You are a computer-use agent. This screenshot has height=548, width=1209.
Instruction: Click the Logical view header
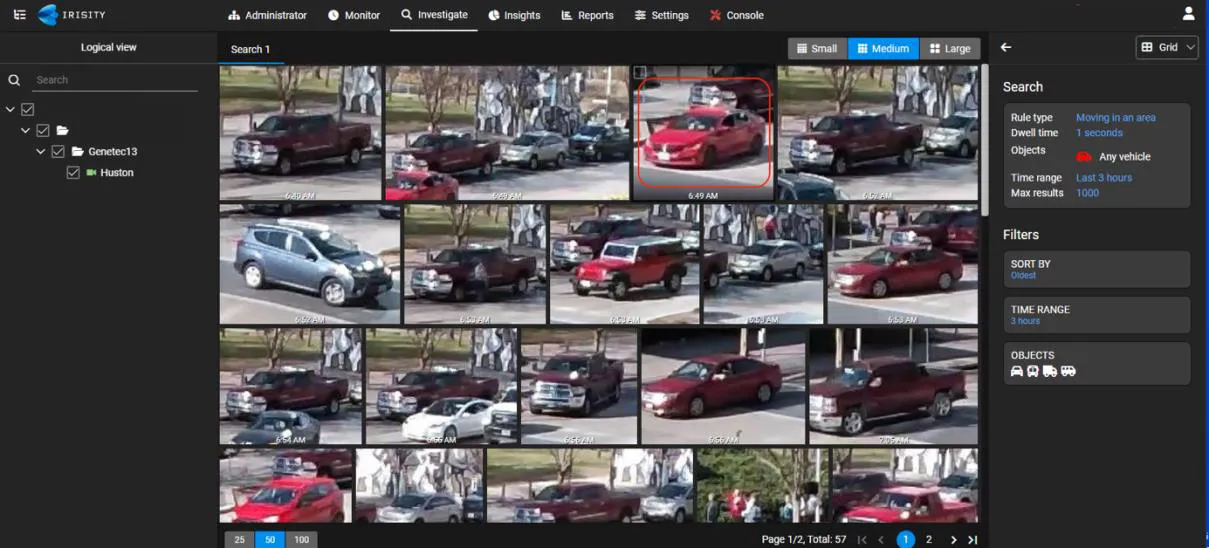(109, 47)
